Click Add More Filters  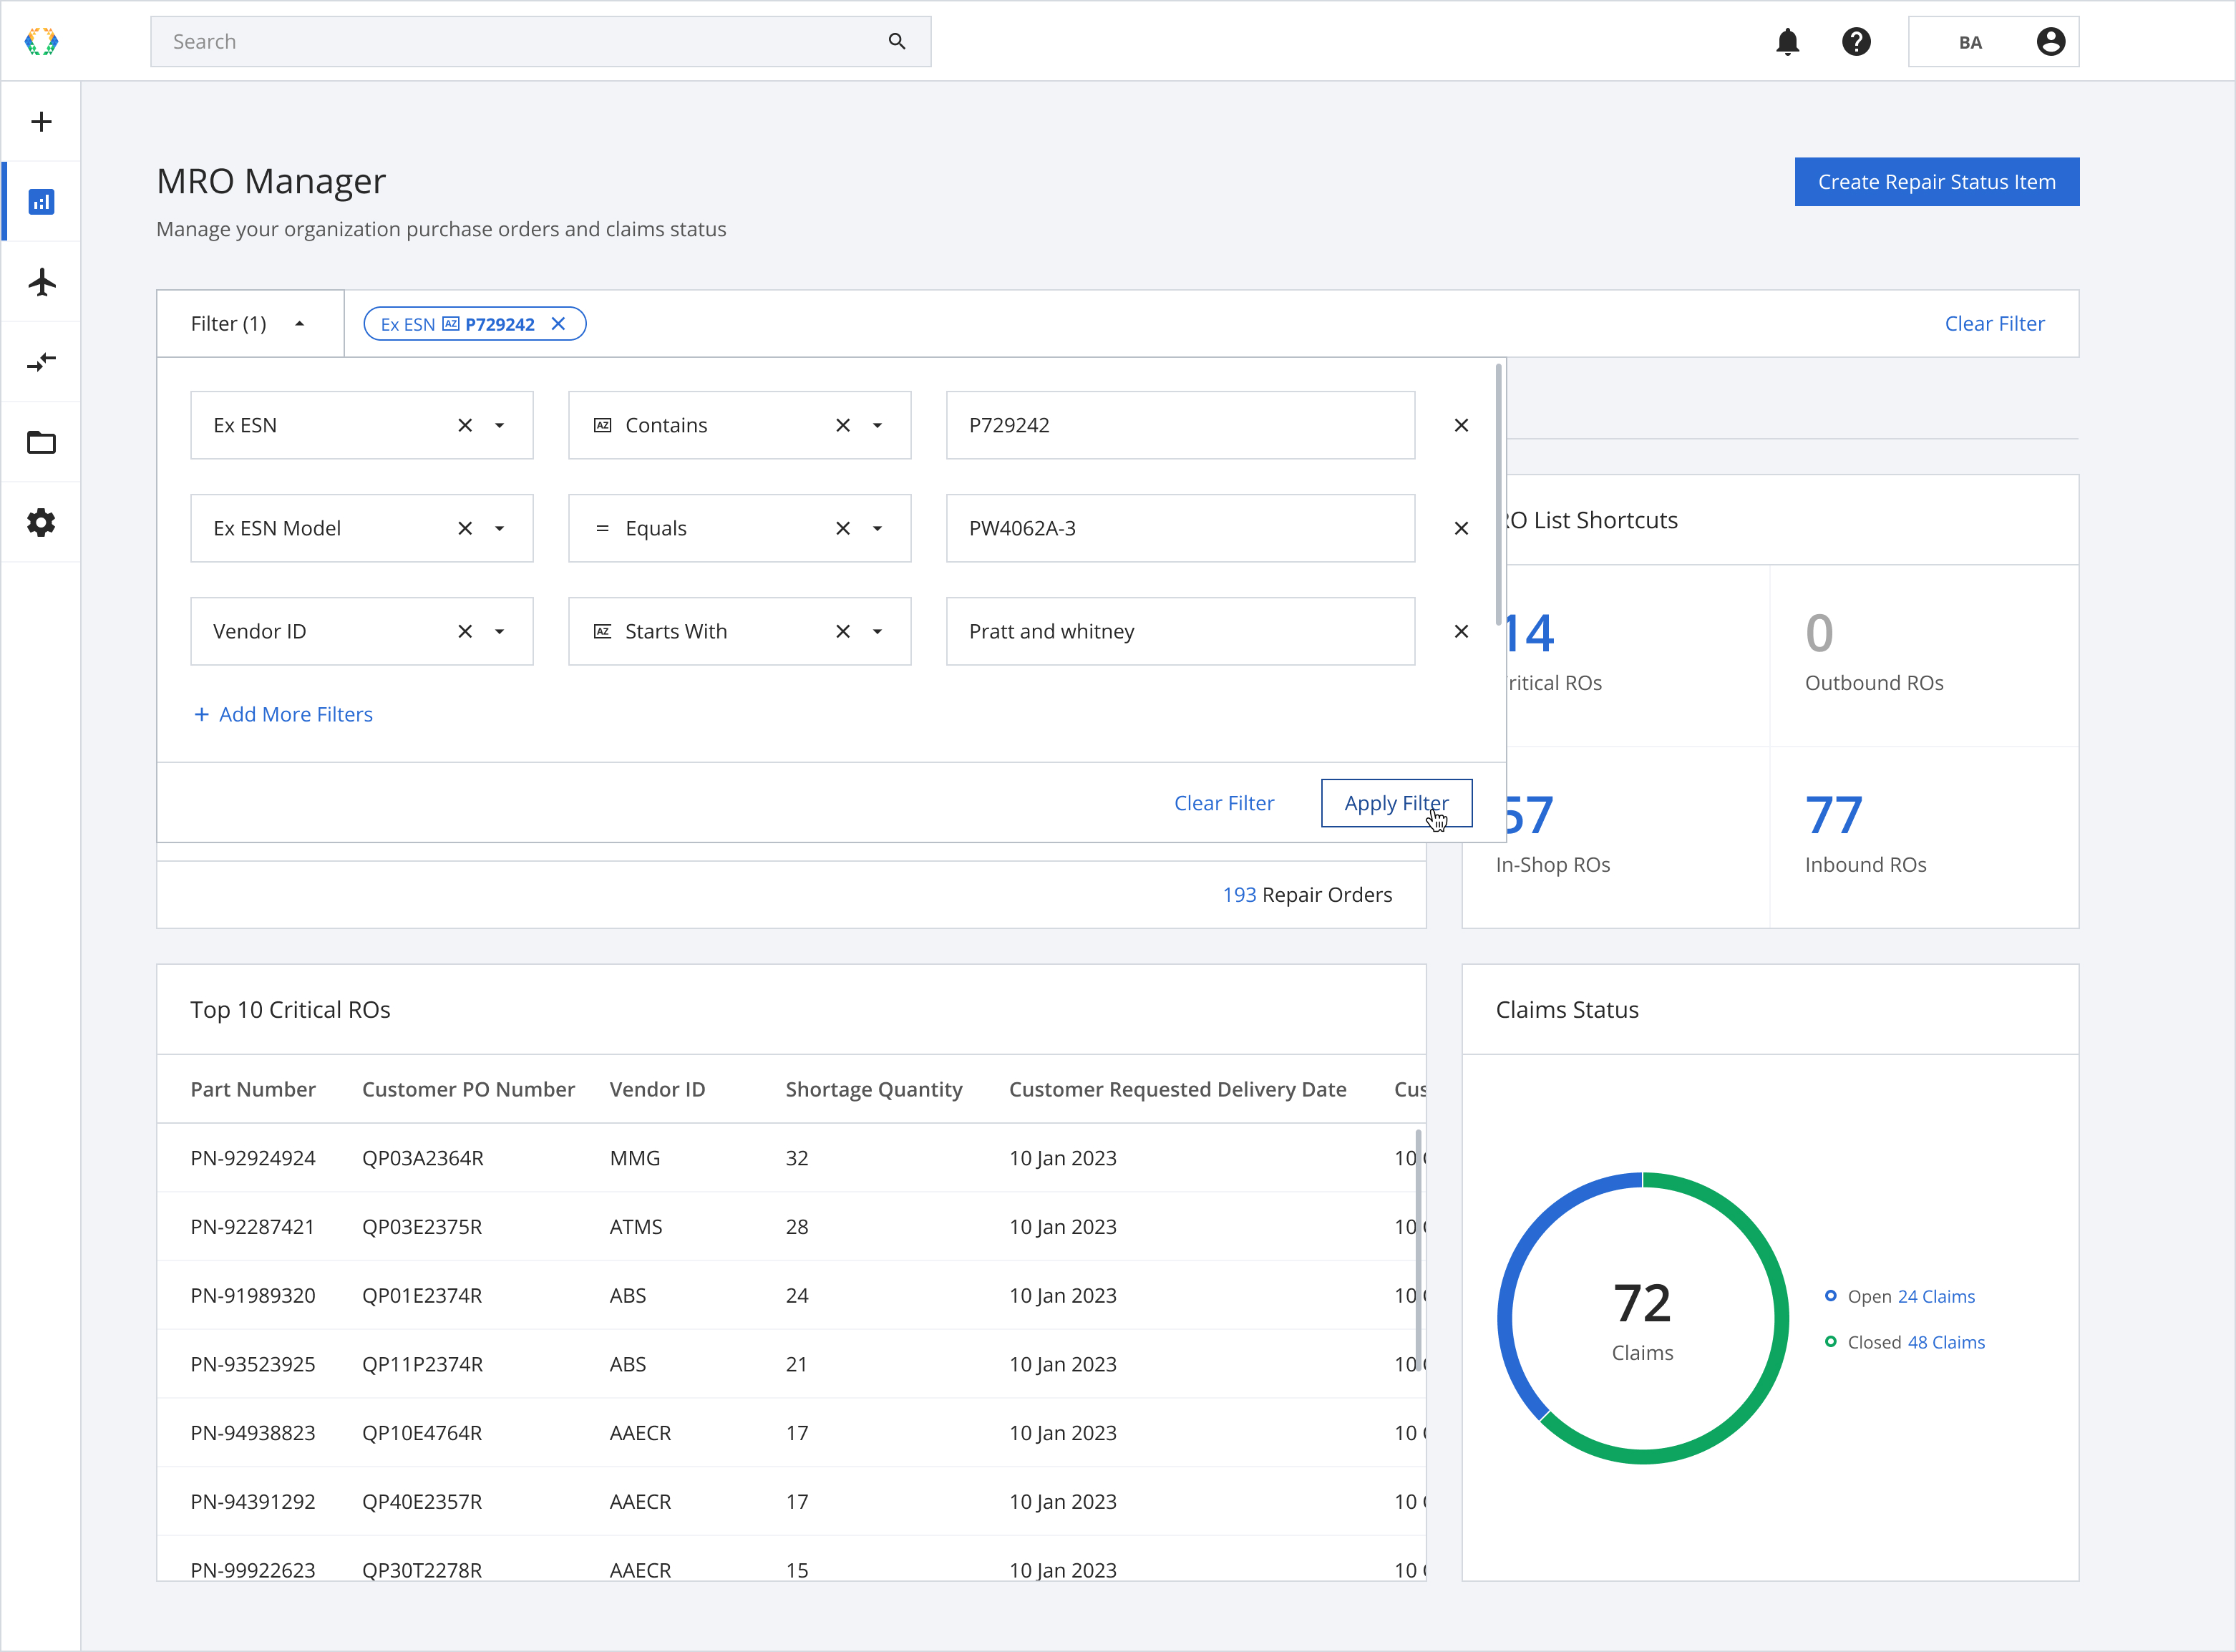pos(283,714)
